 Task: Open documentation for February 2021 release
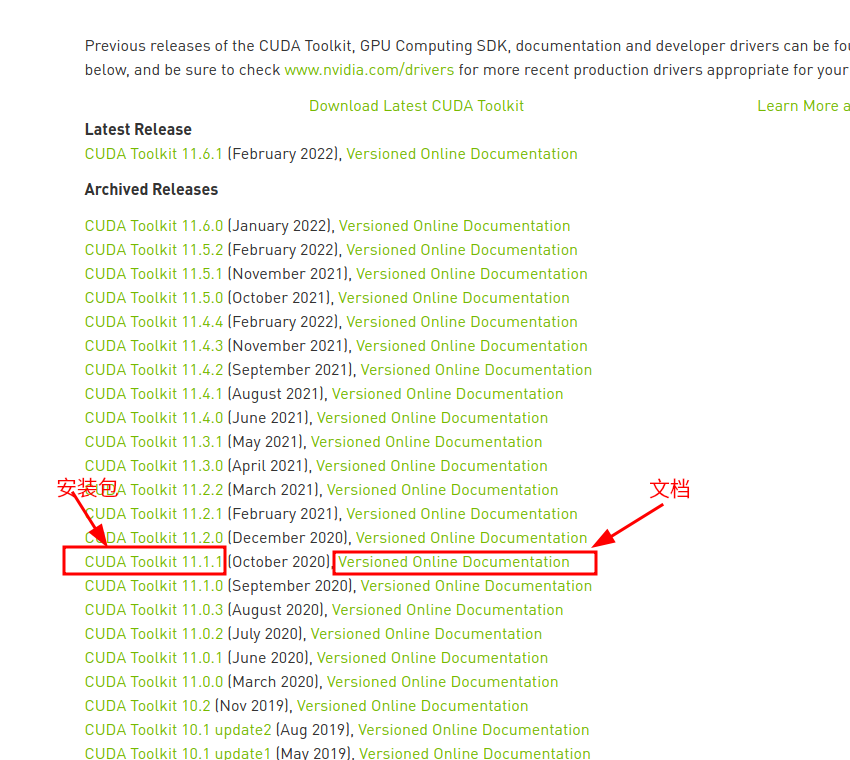[x=462, y=514]
